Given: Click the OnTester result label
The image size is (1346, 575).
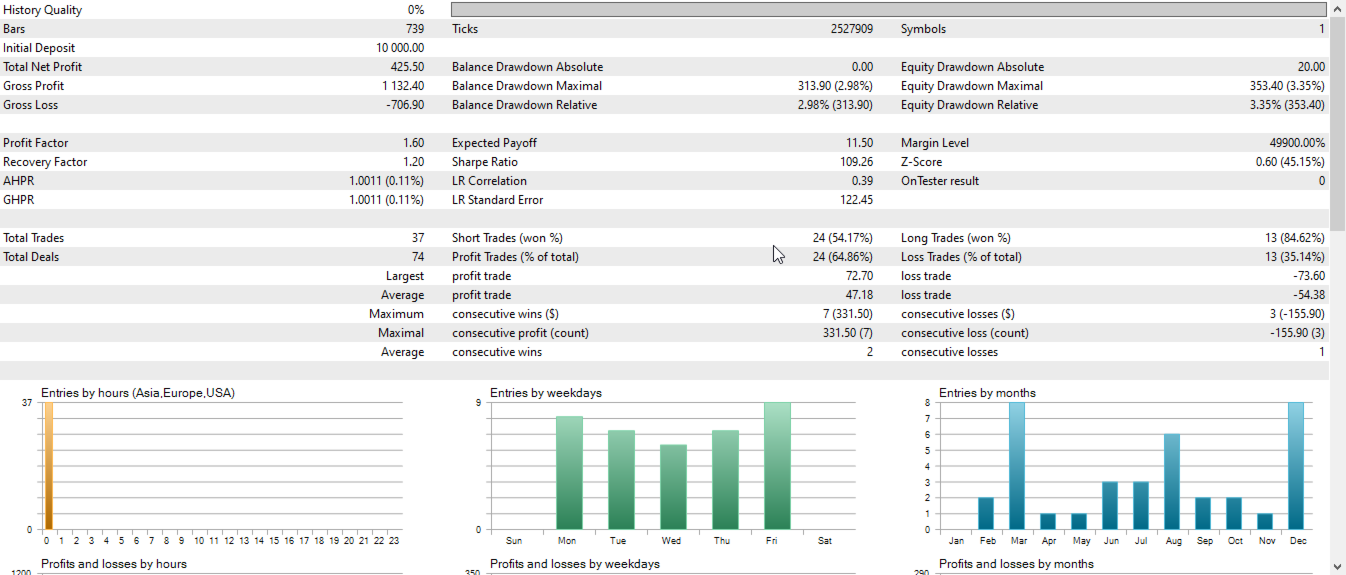Looking at the screenshot, I should 940,181.
